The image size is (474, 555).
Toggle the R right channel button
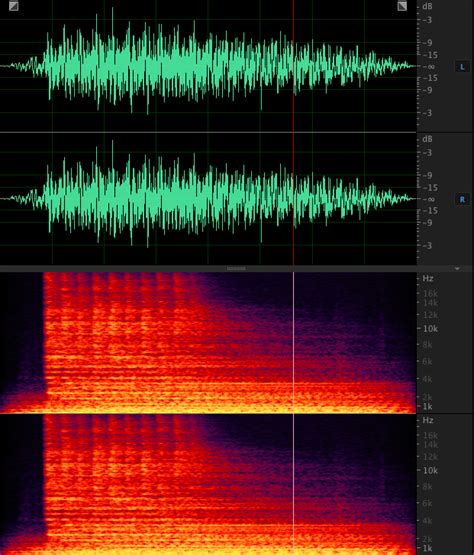pyautogui.click(x=462, y=200)
